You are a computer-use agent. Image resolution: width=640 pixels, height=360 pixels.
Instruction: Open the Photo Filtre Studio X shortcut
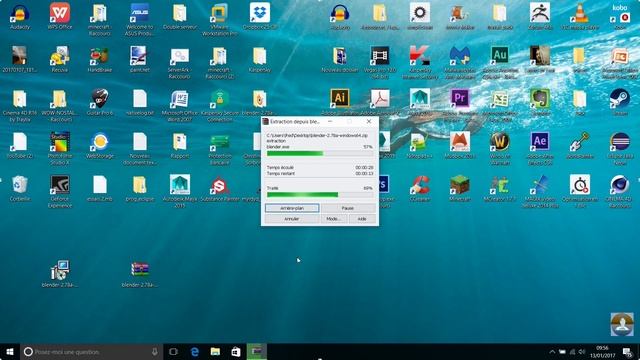(60, 148)
